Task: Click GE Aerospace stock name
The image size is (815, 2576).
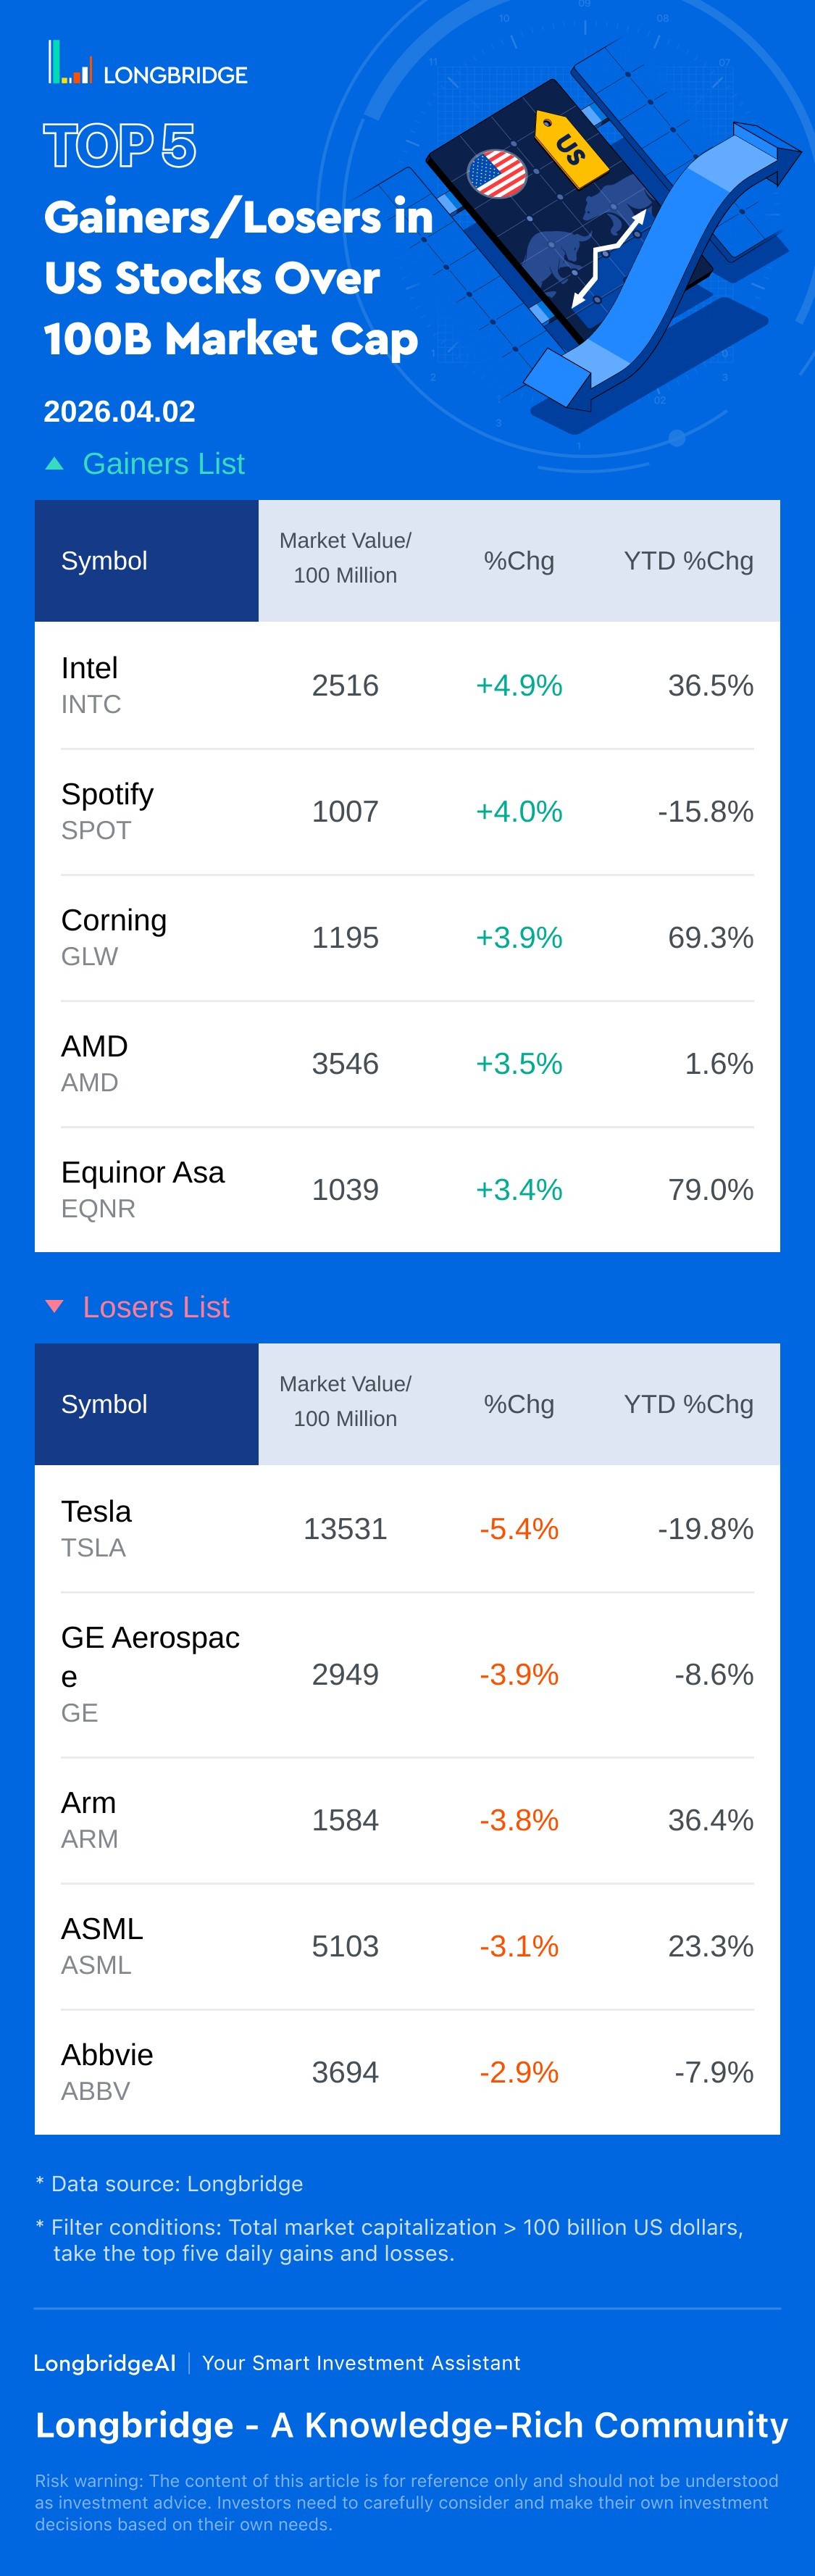Action: pyautogui.click(x=150, y=1655)
